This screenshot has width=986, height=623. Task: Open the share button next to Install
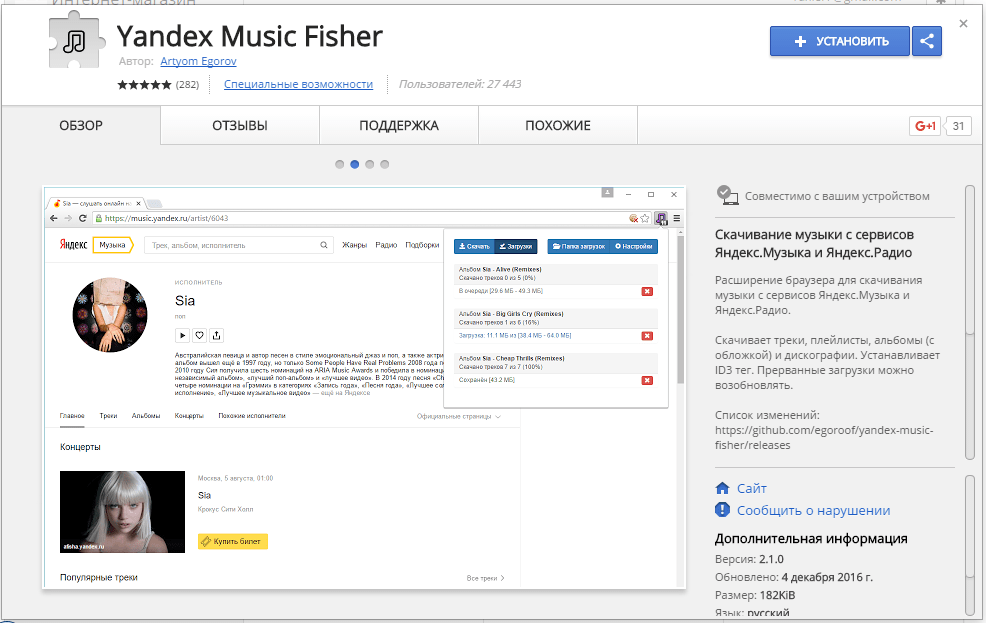coord(927,41)
